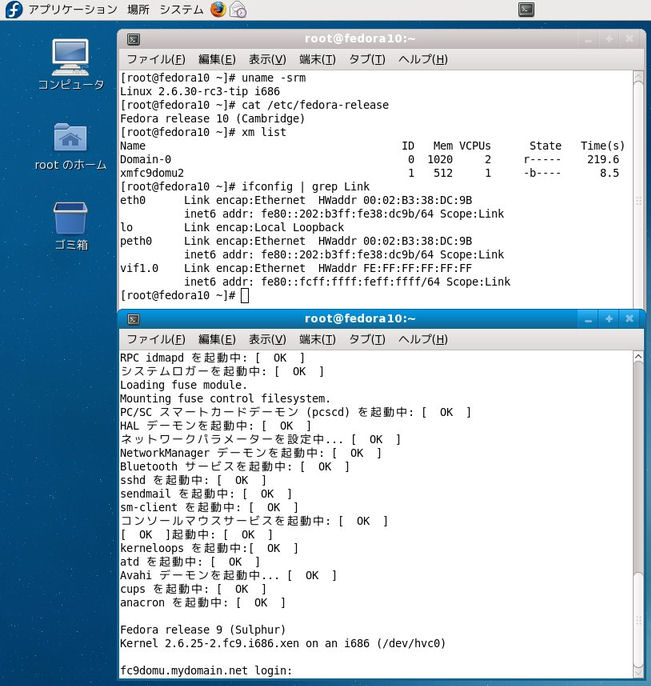Click lower terminal vertical scrollbar track
The width and height of the screenshot is (651, 686).
(638, 514)
